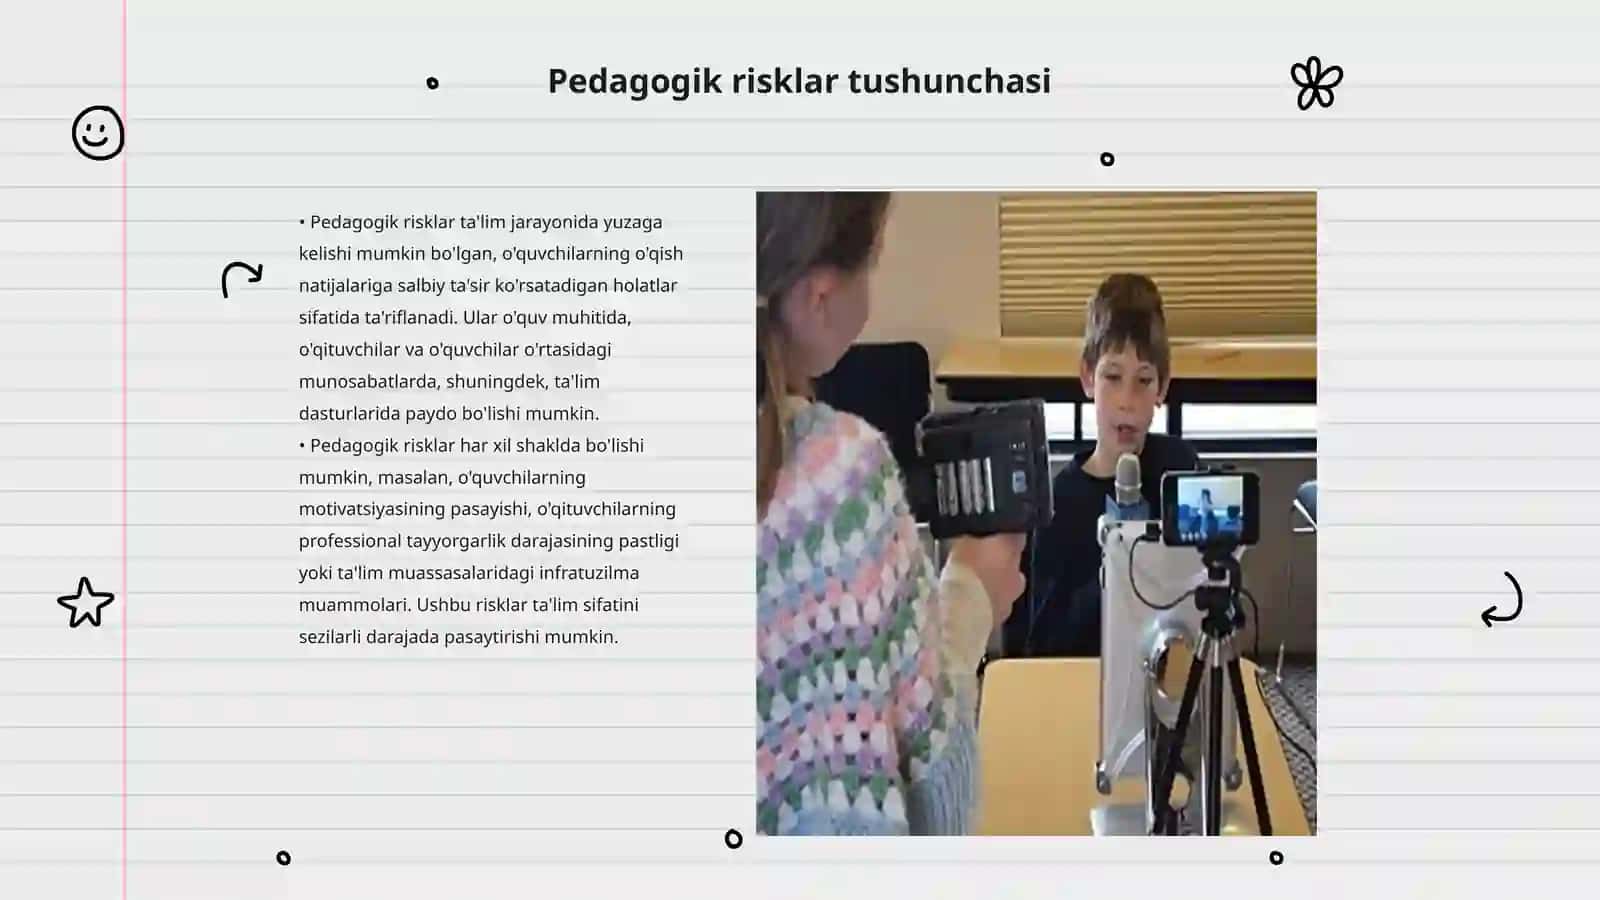
Task: Select the star doodle icon
Action: pyautogui.click(x=86, y=603)
